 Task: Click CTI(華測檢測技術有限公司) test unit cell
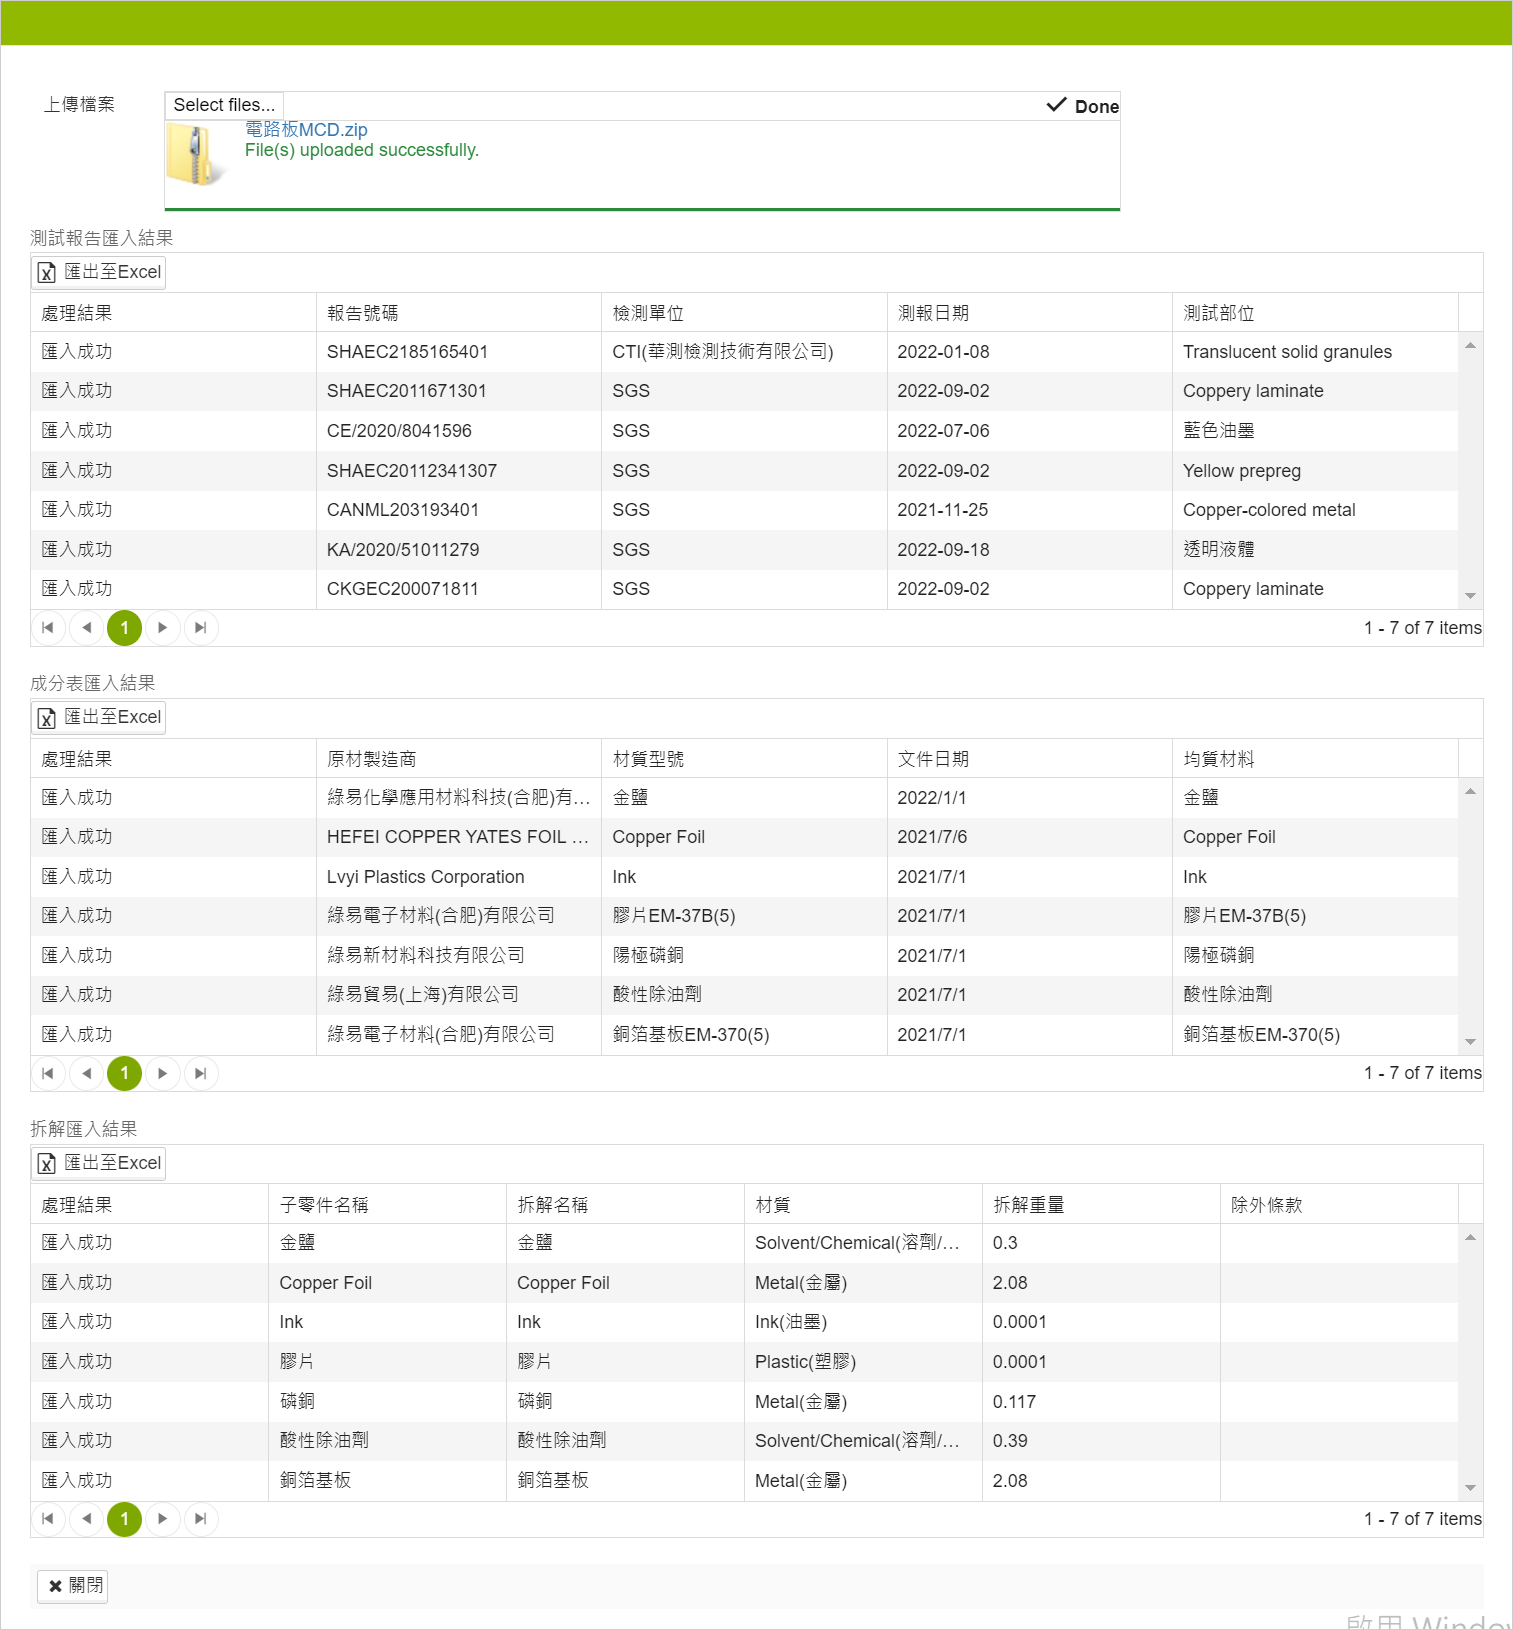(744, 352)
